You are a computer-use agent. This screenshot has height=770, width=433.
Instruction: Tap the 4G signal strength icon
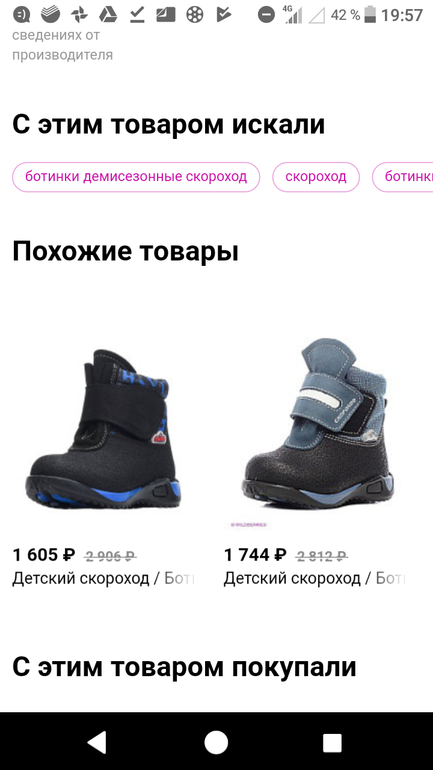coord(293,15)
